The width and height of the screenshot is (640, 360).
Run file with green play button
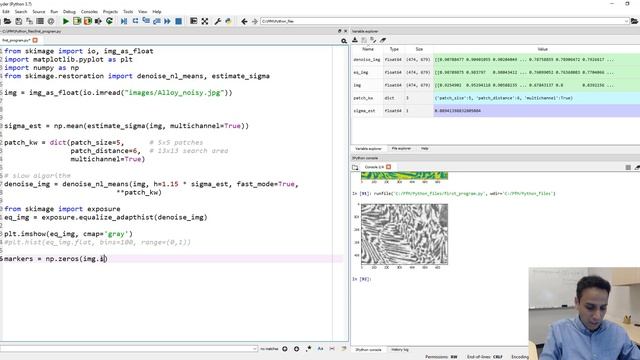[x=66, y=21]
